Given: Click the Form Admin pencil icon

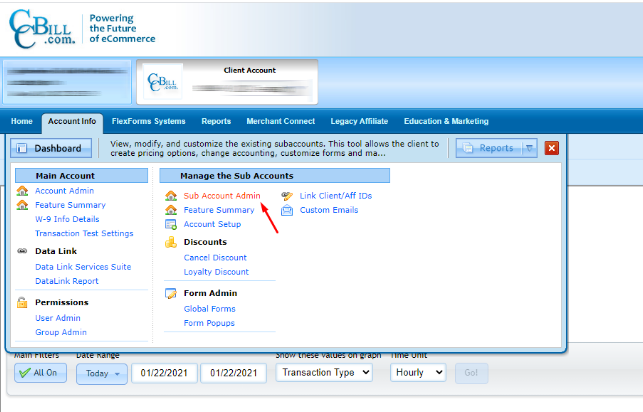Looking at the screenshot, I should 171,293.
